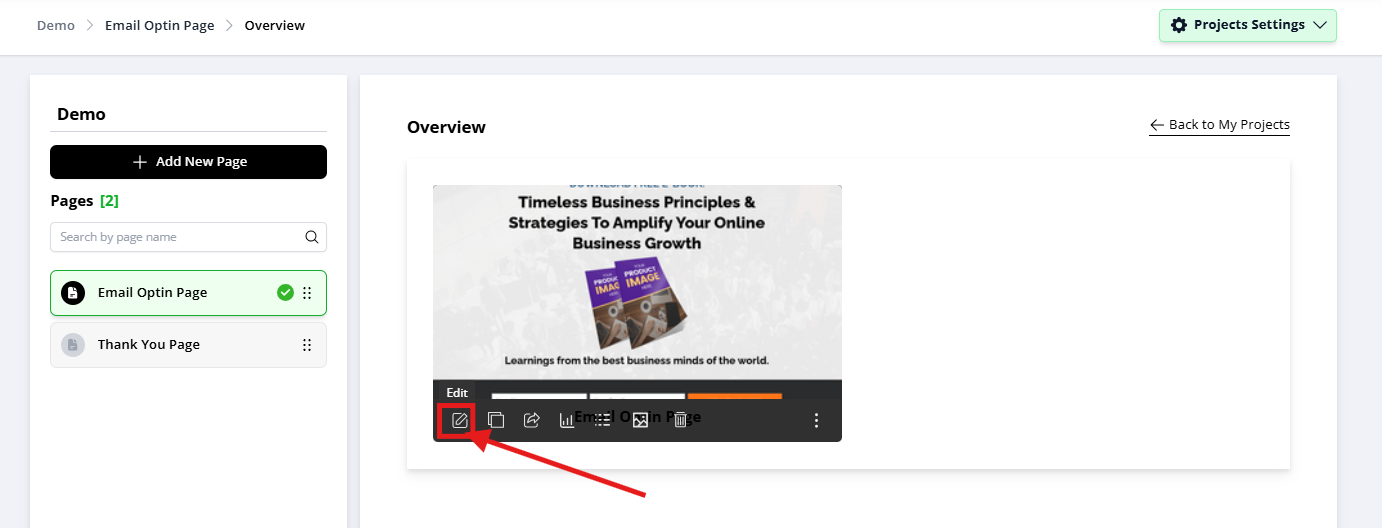This screenshot has height=528, width=1382.
Task: Click the duplicate page icon
Action: [495, 420]
